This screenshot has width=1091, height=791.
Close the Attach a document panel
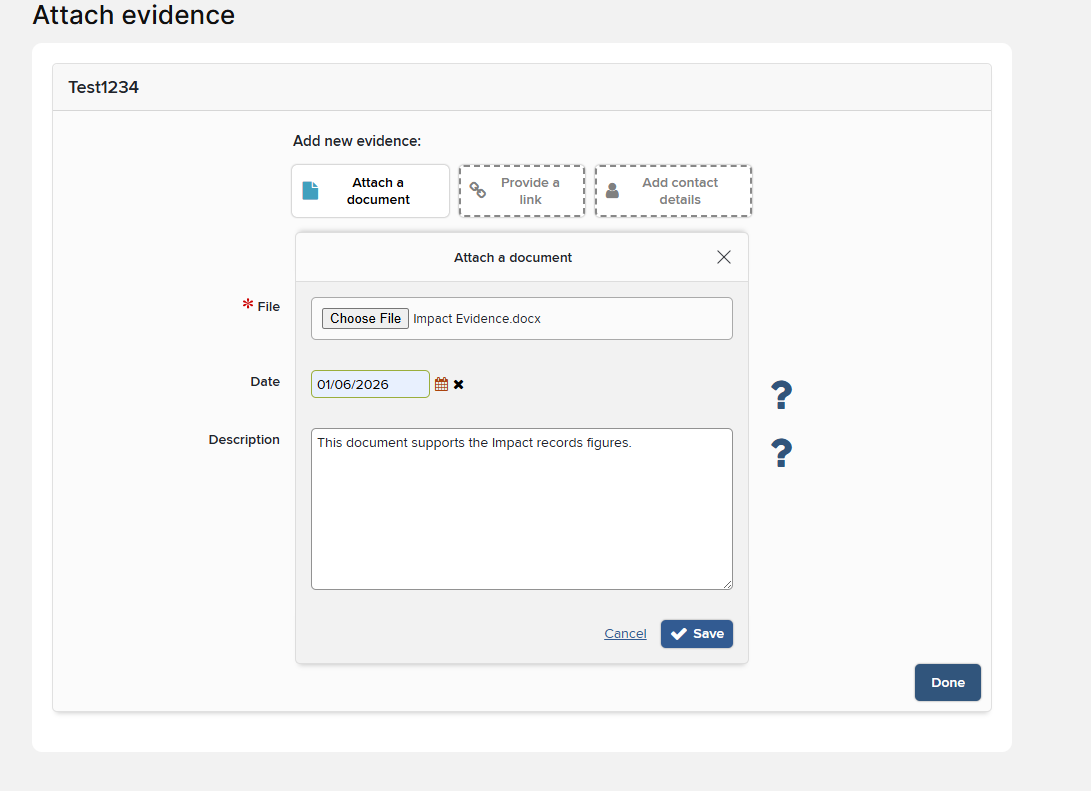(724, 257)
